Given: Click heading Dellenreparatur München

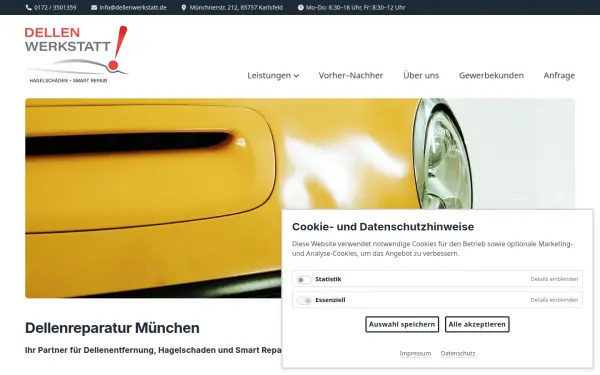Looking at the screenshot, I should coord(112,328).
